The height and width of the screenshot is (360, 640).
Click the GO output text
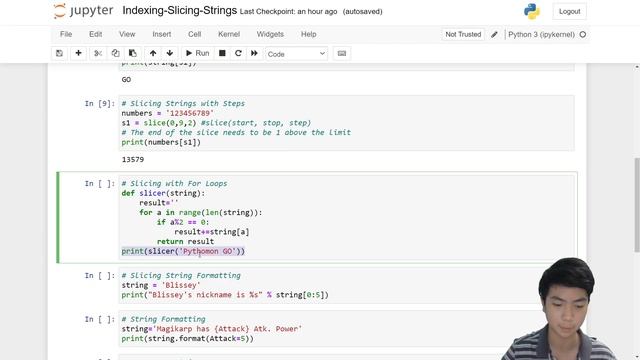pos(126,80)
